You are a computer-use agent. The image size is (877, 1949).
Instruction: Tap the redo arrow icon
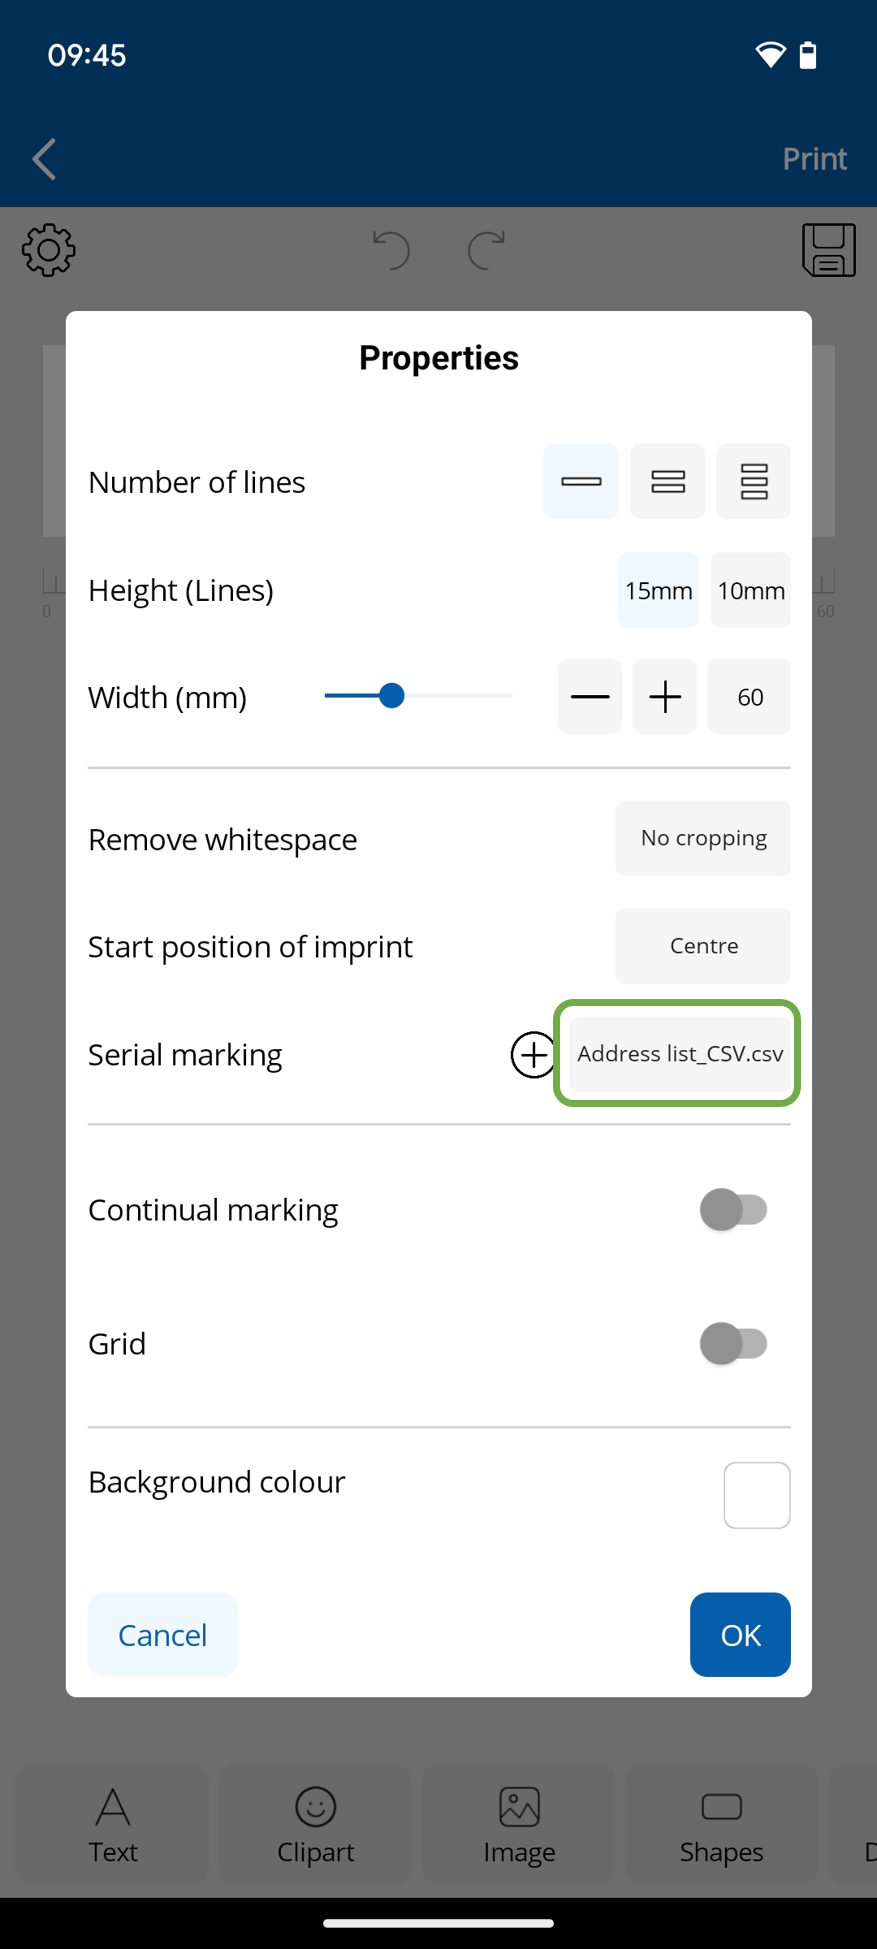486,250
